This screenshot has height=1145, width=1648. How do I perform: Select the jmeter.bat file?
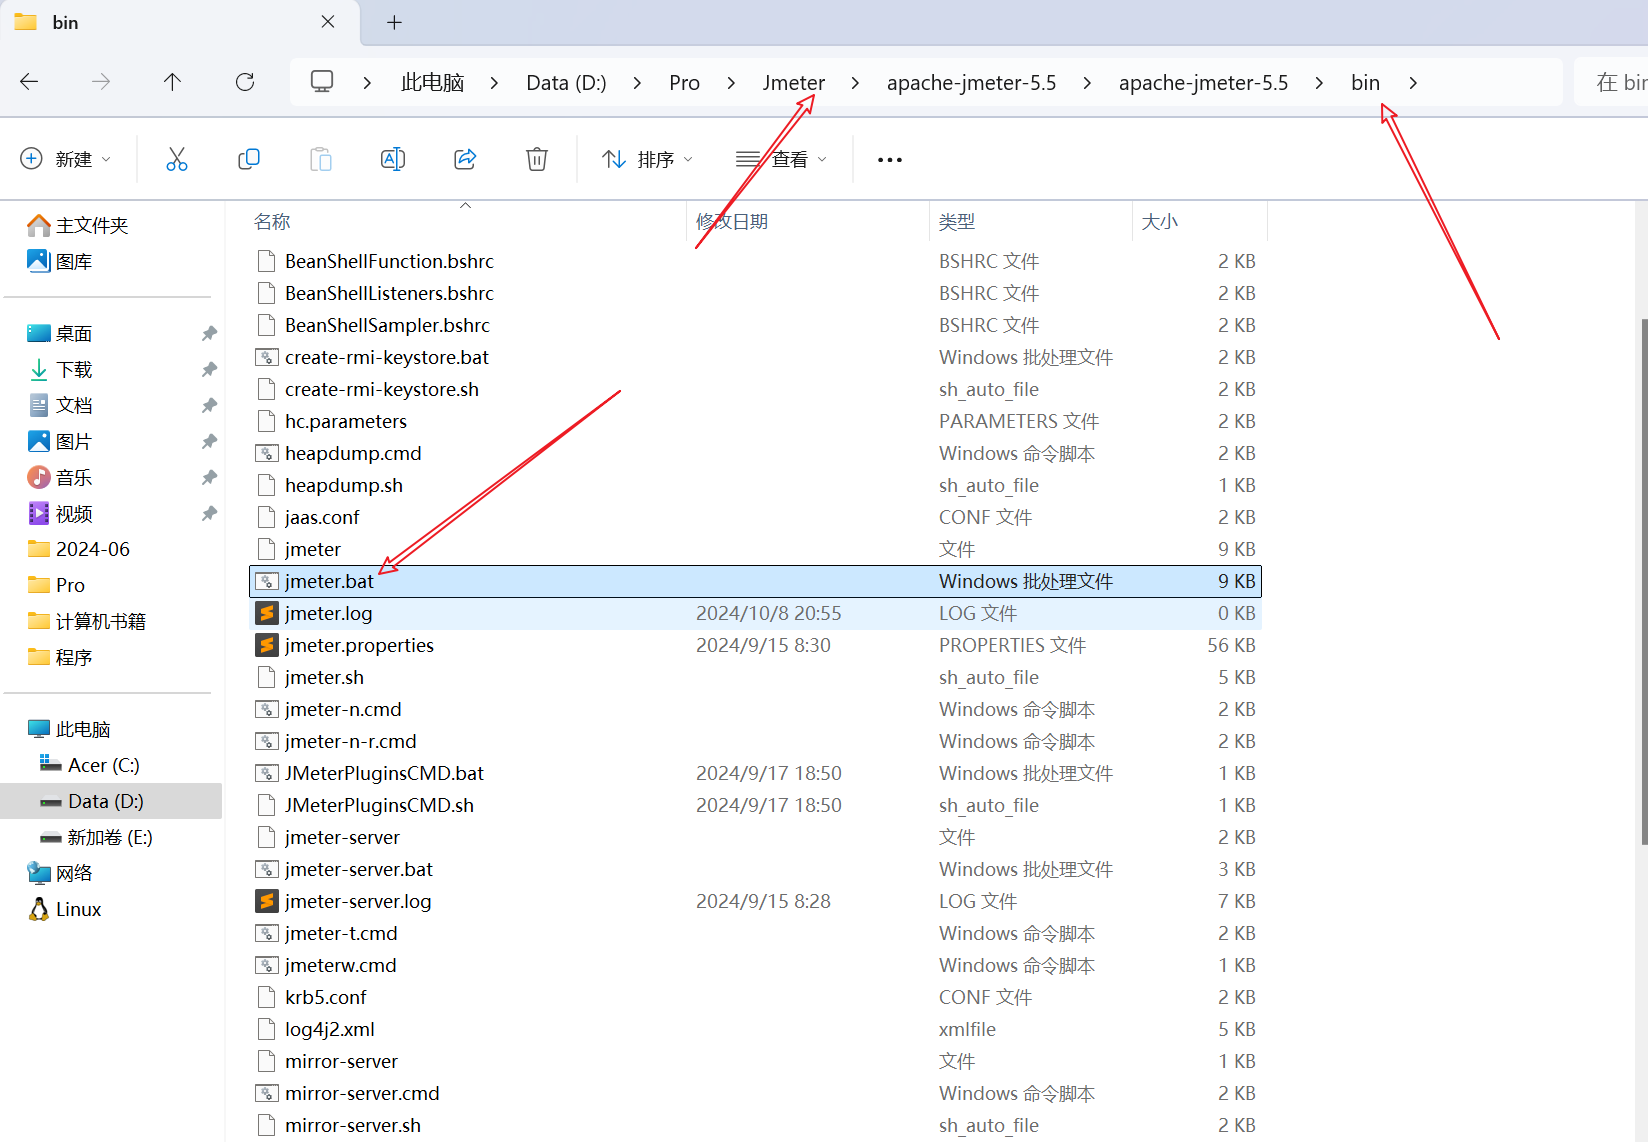click(x=755, y=581)
